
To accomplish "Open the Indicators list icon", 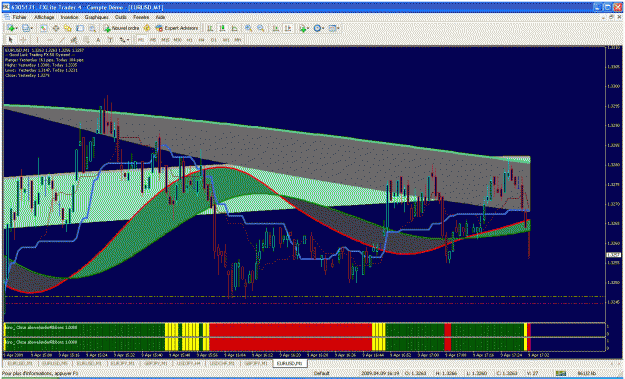I will pos(303,28).
